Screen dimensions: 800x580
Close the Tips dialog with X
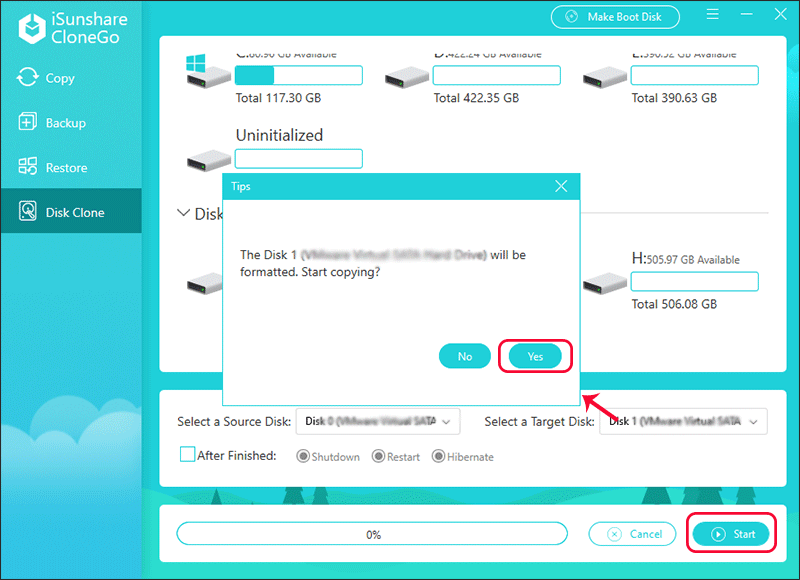point(561,186)
